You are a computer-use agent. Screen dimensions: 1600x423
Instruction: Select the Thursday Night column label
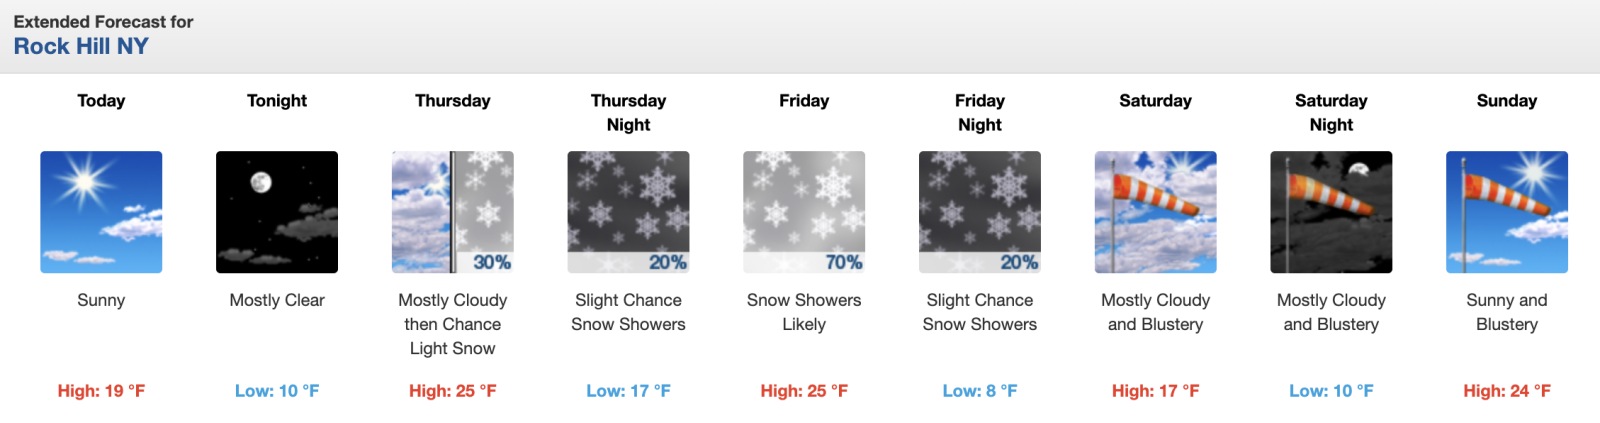tap(628, 112)
